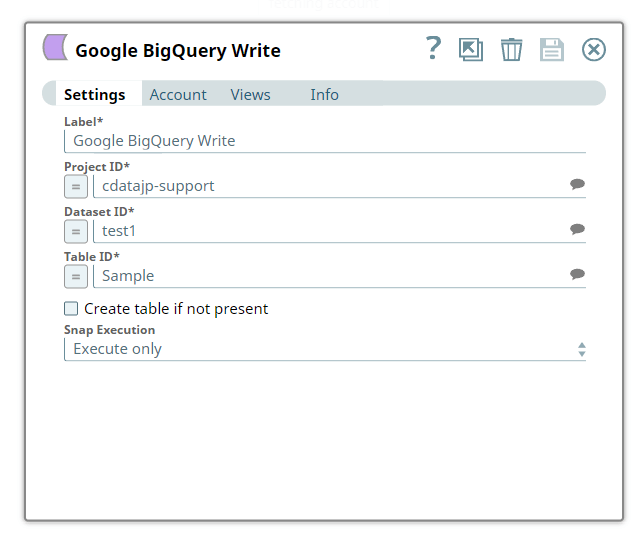Image resolution: width=644 pixels, height=539 pixels.
Task: Open suggestions bubble for Dataset ID
Action: point(577,230)
